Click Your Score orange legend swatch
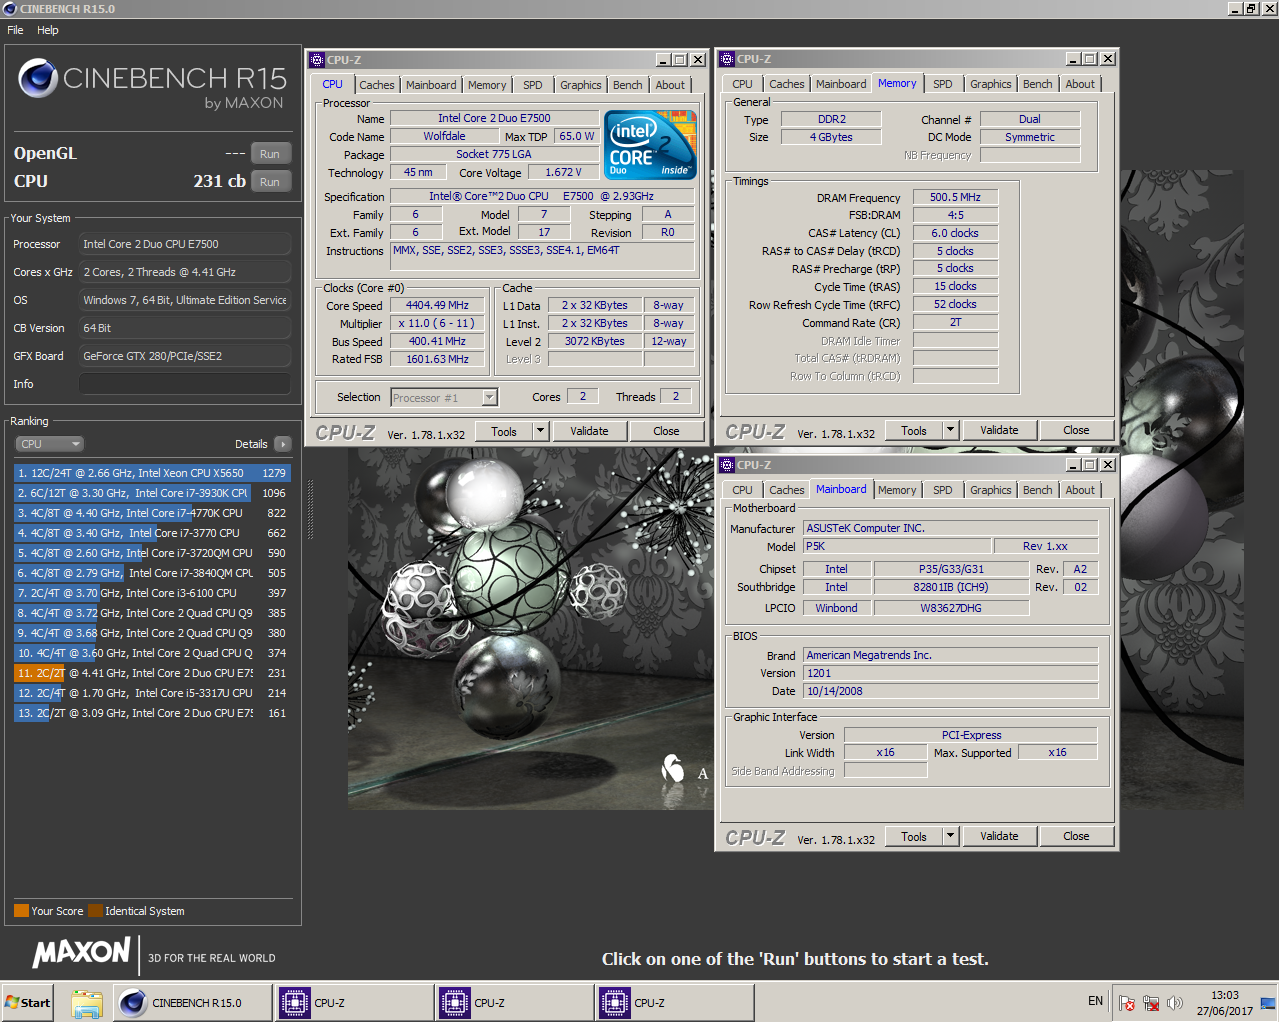The width and height of the screenshot is (1279, 1022). [x=21, y=911]
